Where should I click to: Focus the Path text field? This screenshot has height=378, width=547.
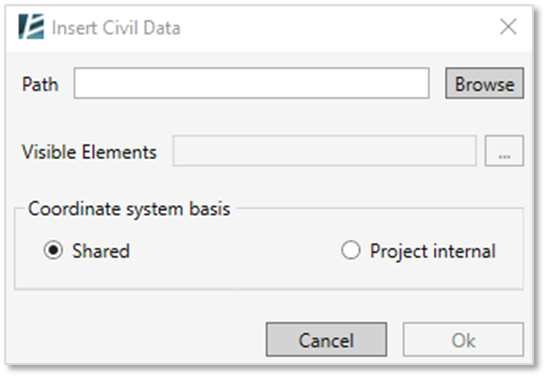click(x=252, y=83)
